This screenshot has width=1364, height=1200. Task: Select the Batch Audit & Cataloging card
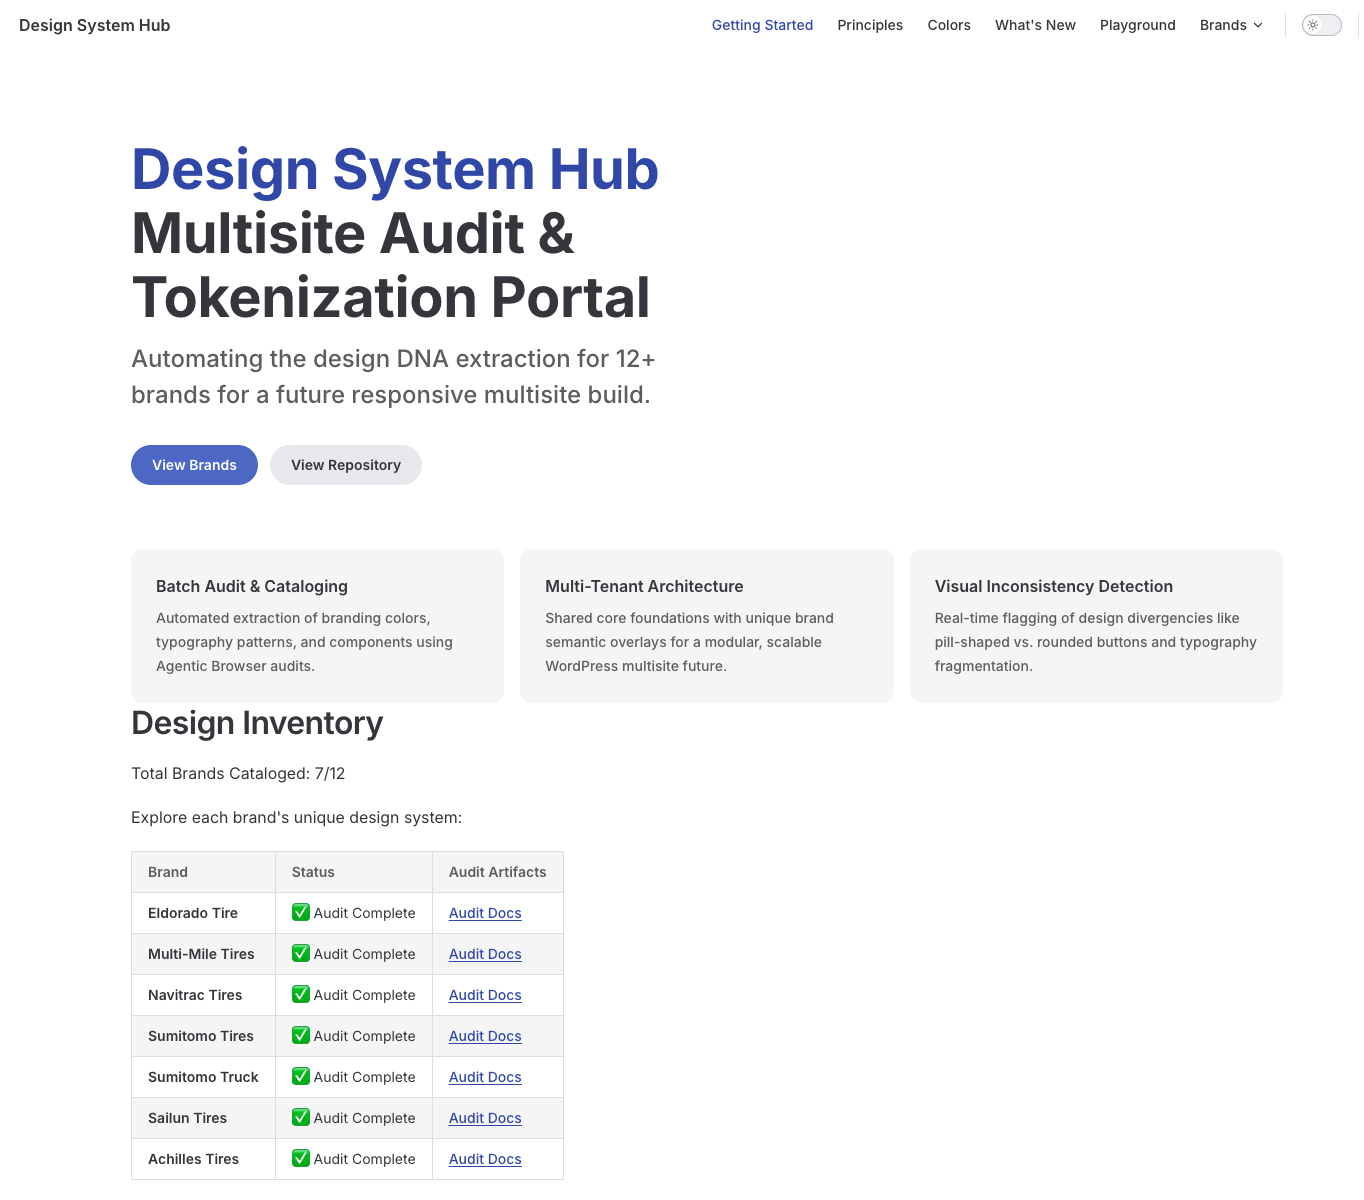pos(317,626)
